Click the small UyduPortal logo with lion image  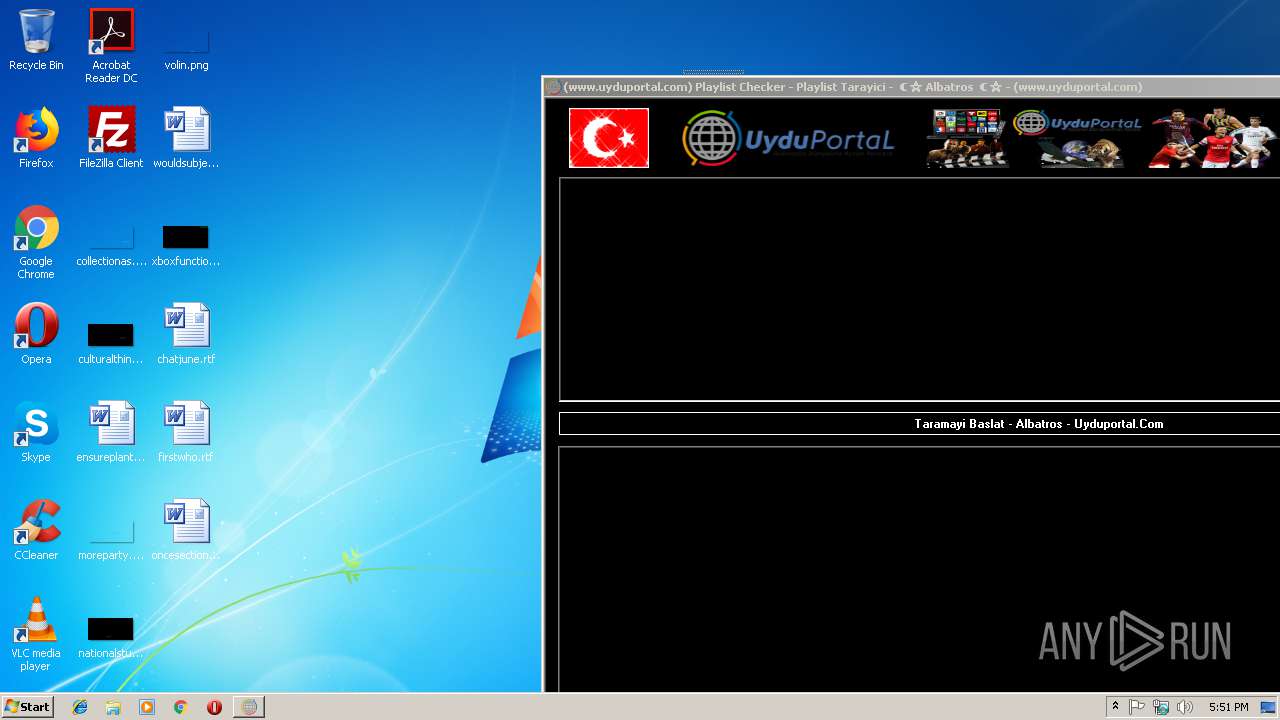coord(1077,138)
